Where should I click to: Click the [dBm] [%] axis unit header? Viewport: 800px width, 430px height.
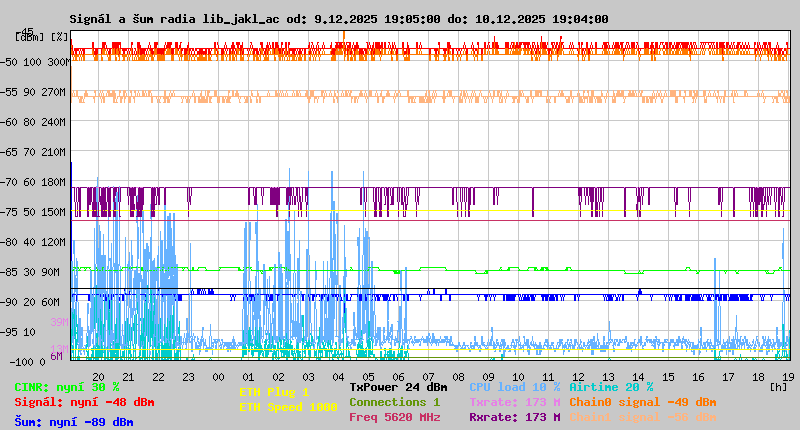(x=42, y=37)
